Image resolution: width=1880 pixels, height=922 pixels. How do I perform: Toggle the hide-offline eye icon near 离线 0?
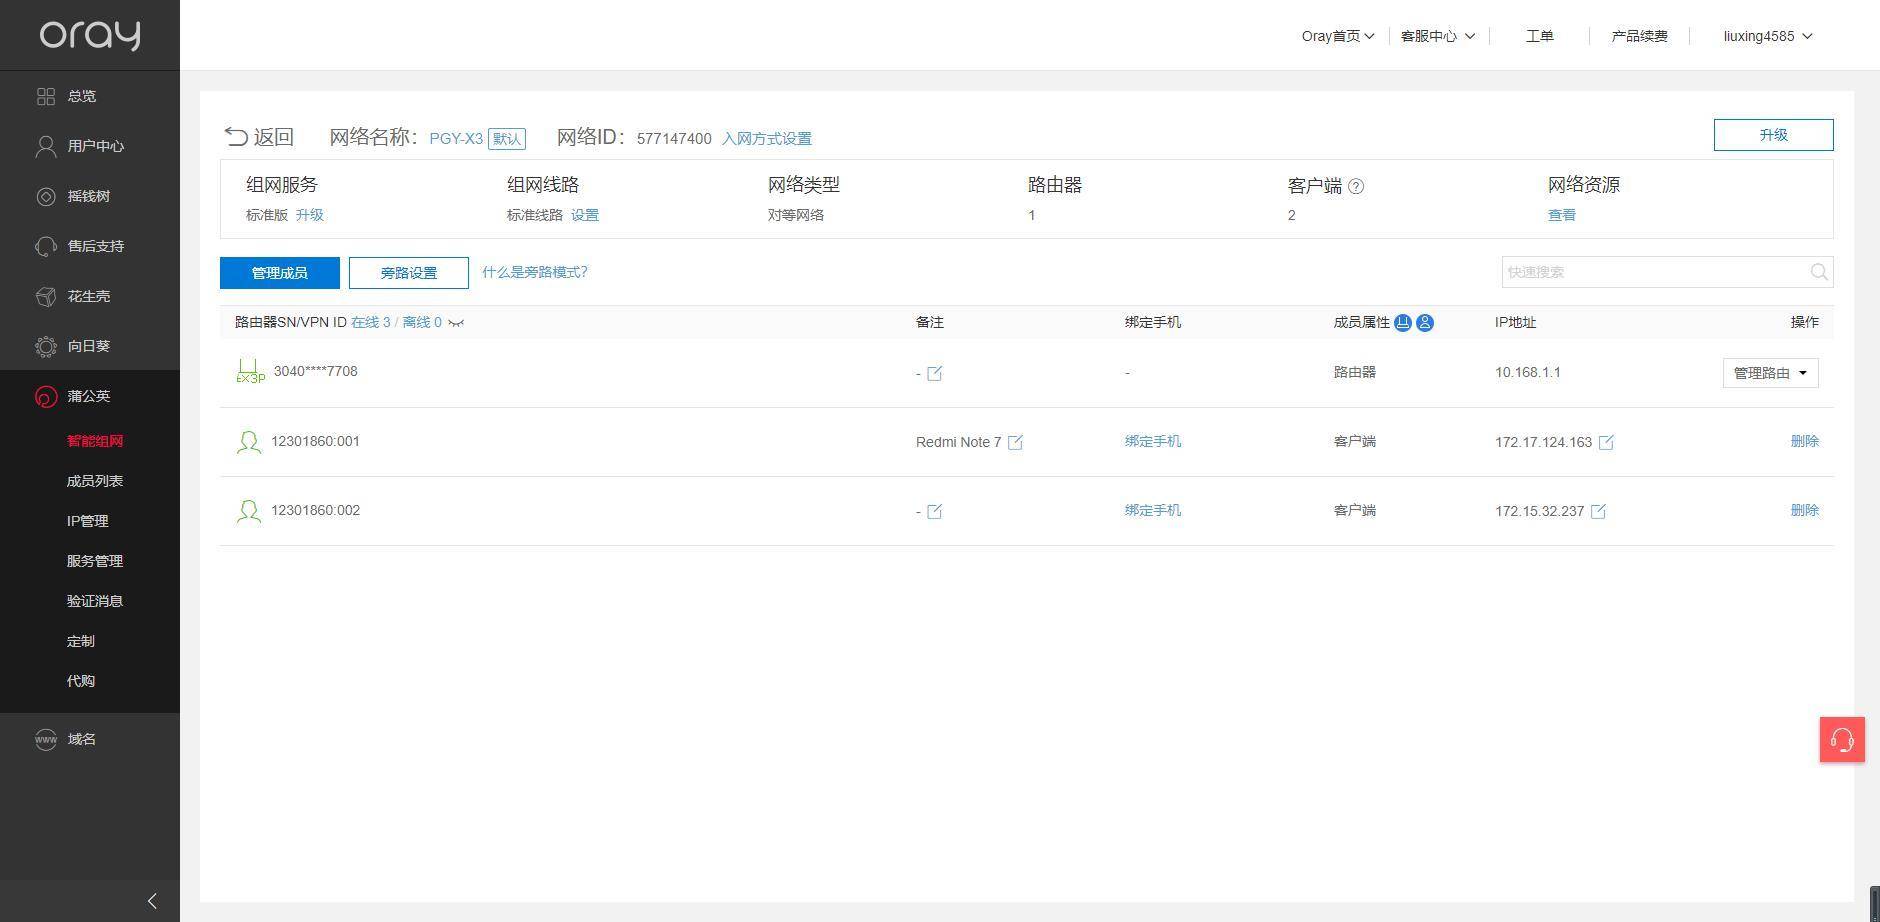[457, 323]
